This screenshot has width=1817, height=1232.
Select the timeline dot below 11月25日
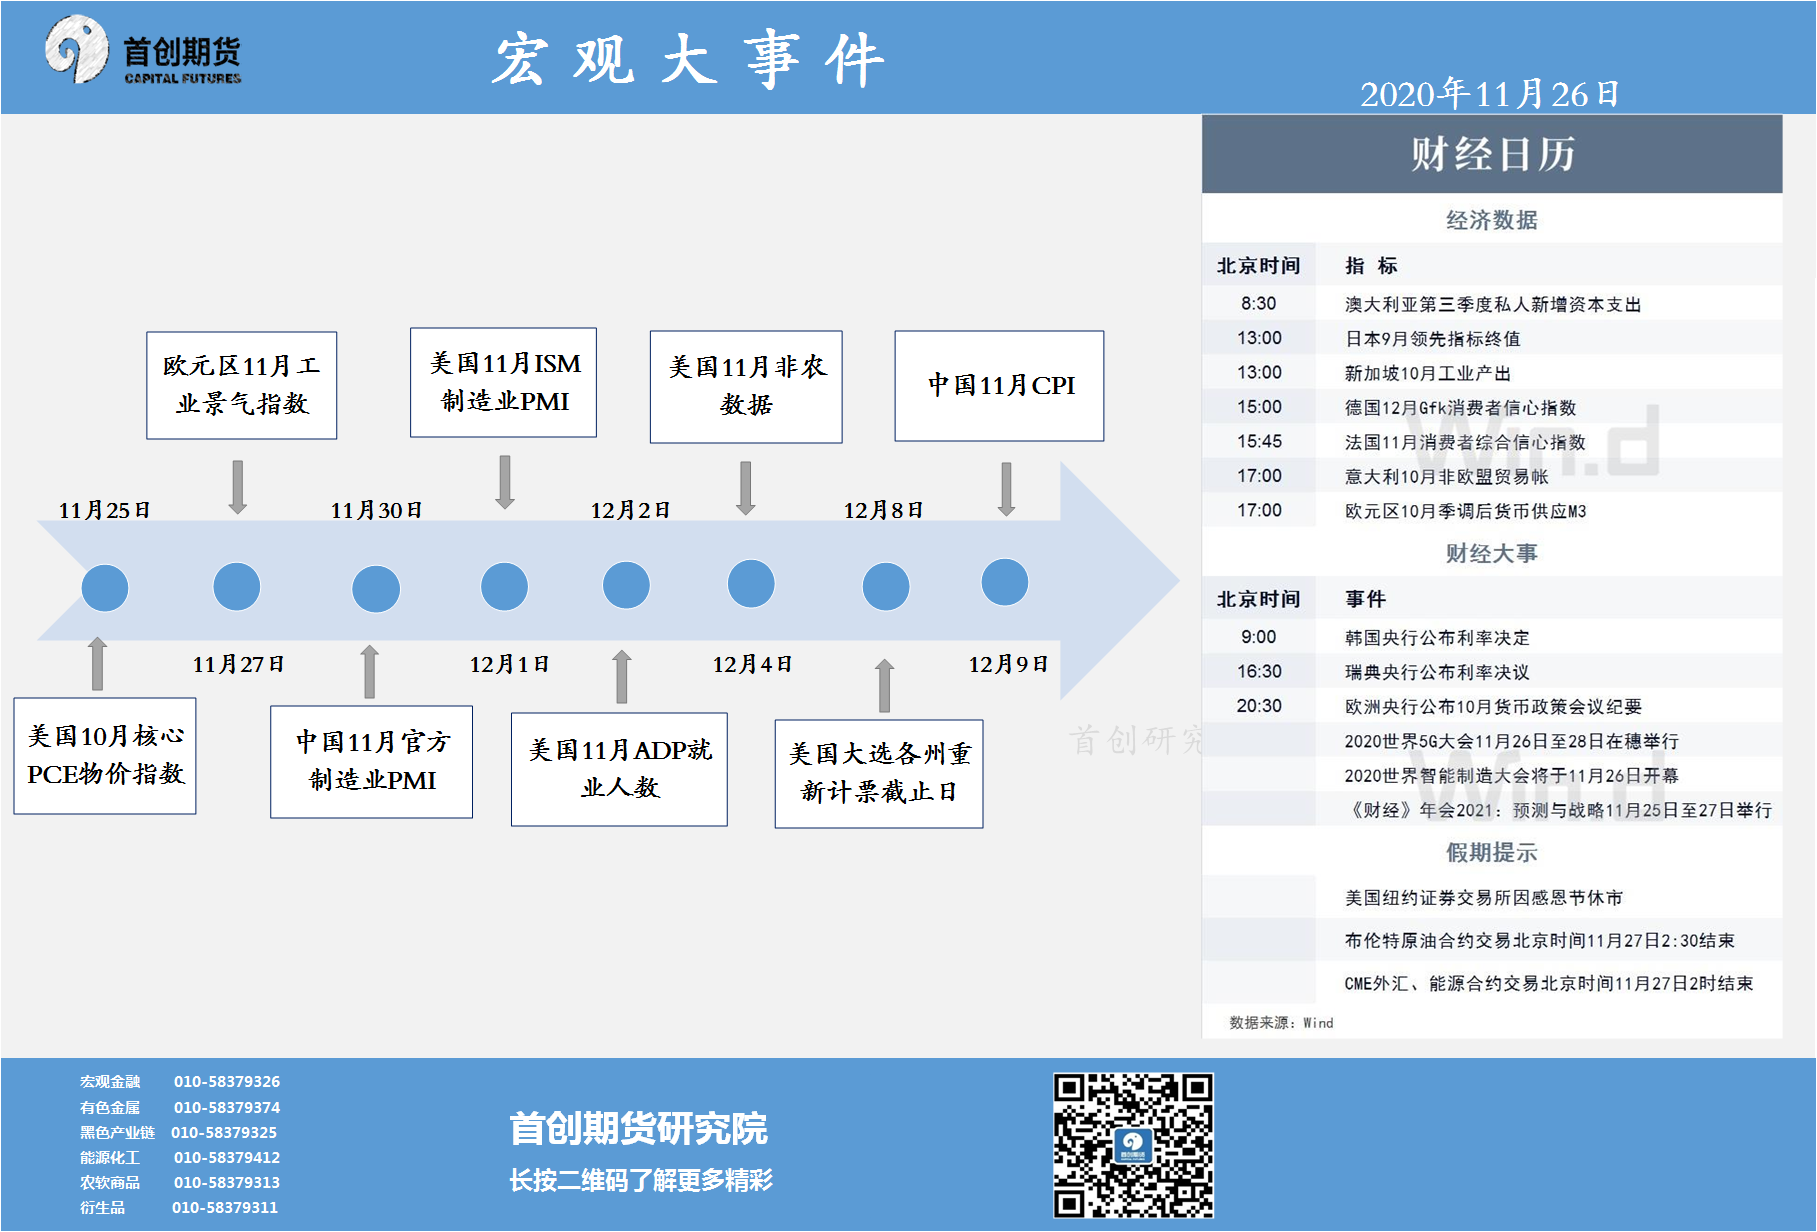pyautogui.click(x=105, y=588)
